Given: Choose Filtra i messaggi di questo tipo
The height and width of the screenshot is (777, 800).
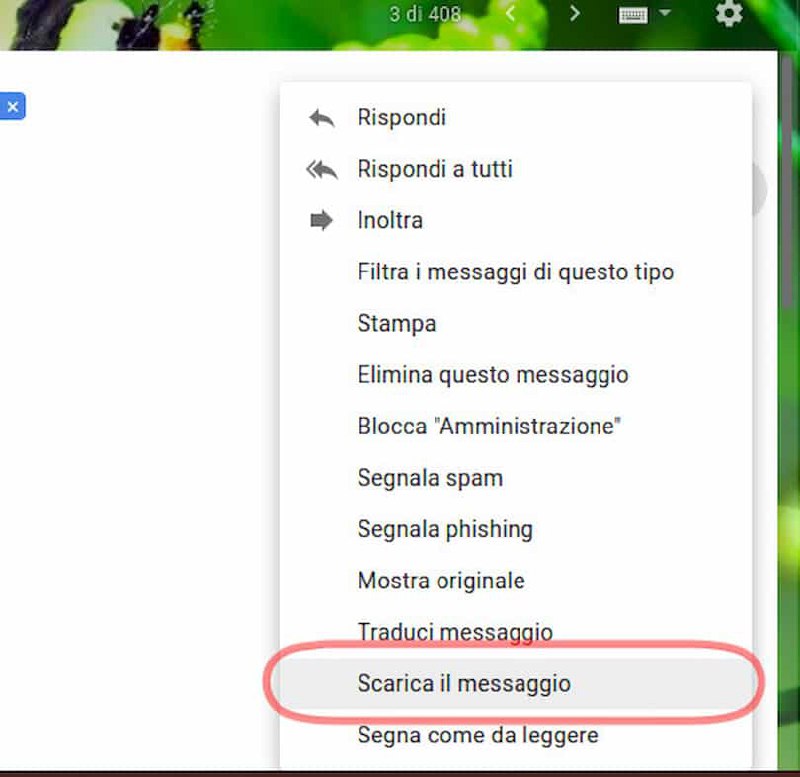Looking at the screenshot, I should click(x=515, y=272).
